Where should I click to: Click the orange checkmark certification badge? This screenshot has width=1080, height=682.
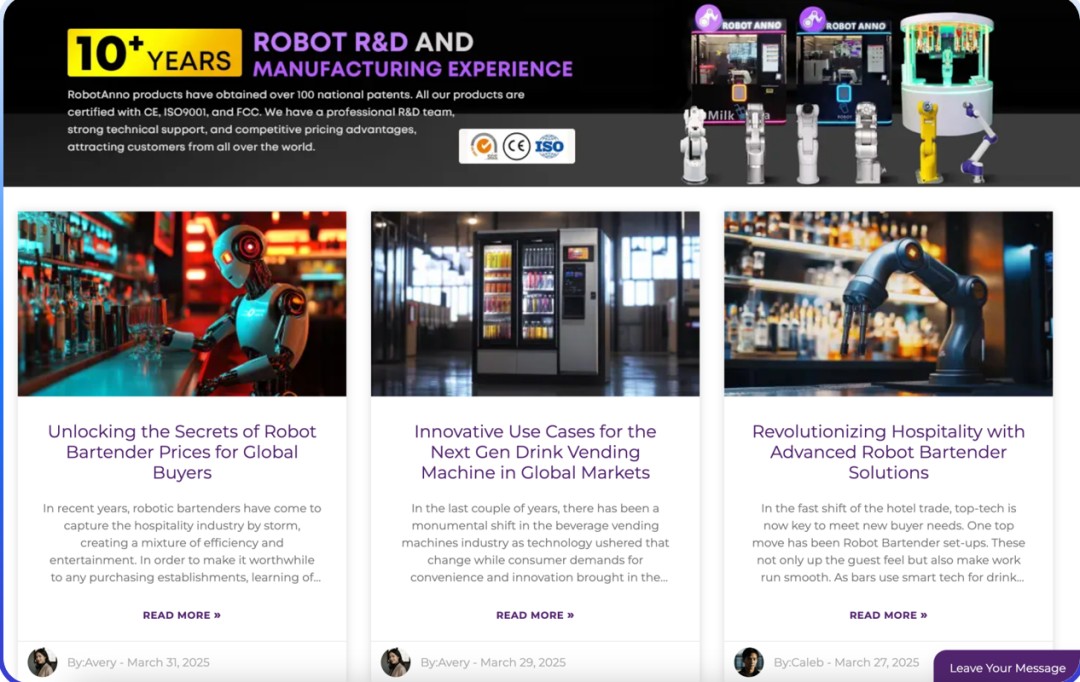point(484,146)
